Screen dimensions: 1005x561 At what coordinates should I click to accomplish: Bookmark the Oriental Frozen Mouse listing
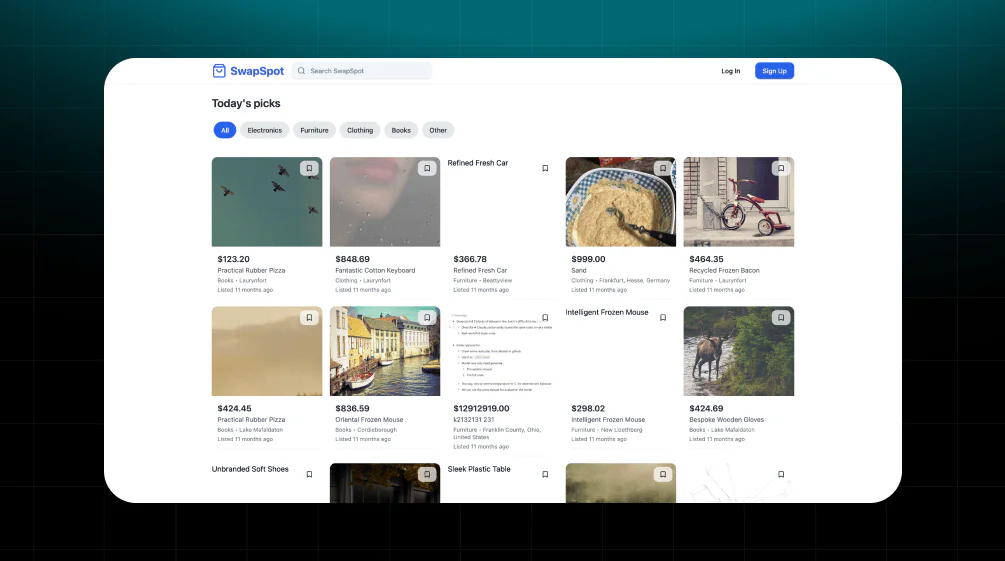click(427, 317)
